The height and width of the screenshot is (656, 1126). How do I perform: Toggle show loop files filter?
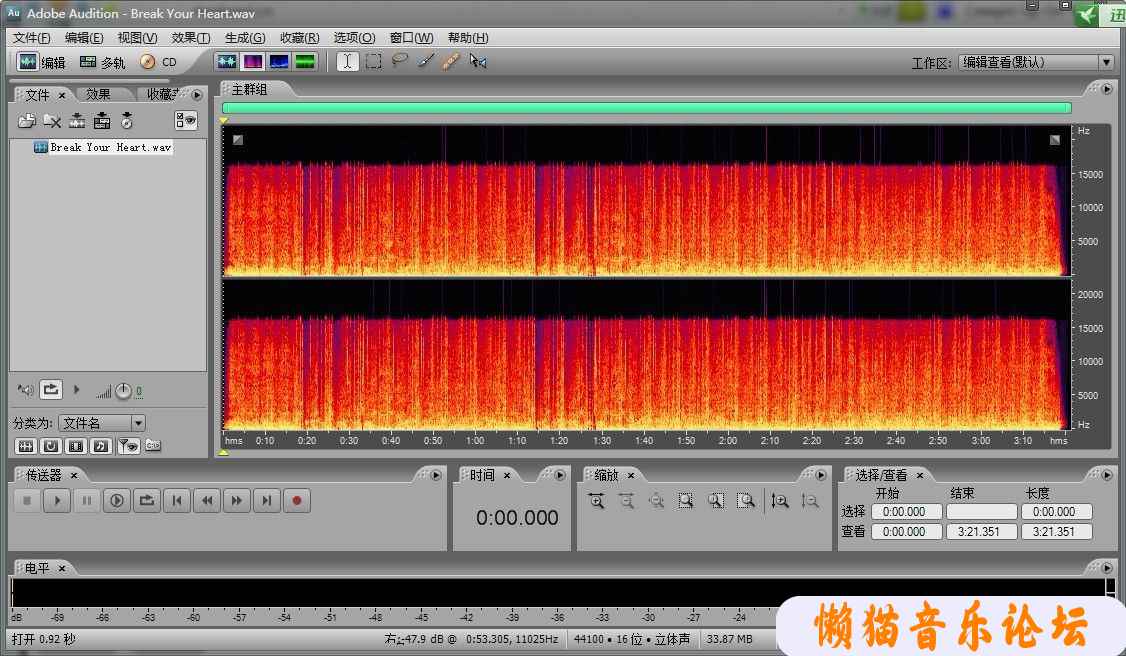[x=51, y=446]
